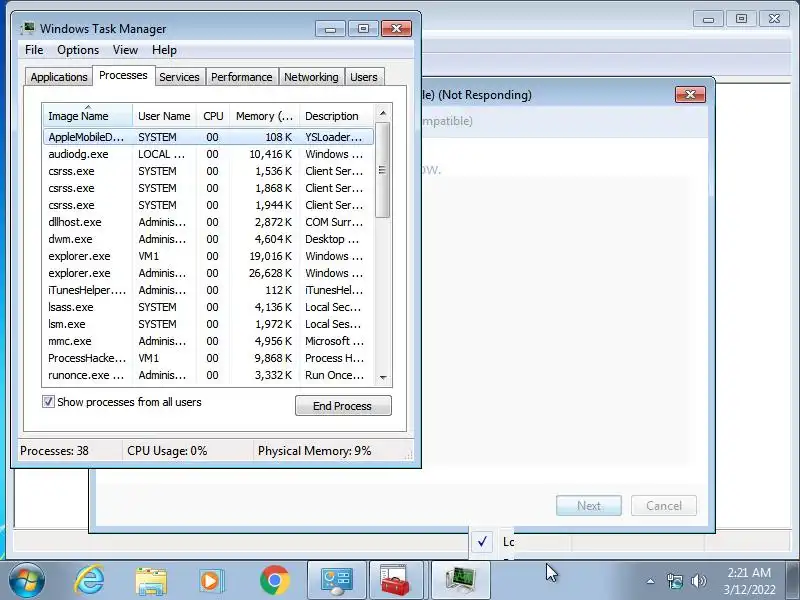This screenshot has height=600, width=800.
Task: Click the process list scrollbar thumb
Action: point(383,170)
